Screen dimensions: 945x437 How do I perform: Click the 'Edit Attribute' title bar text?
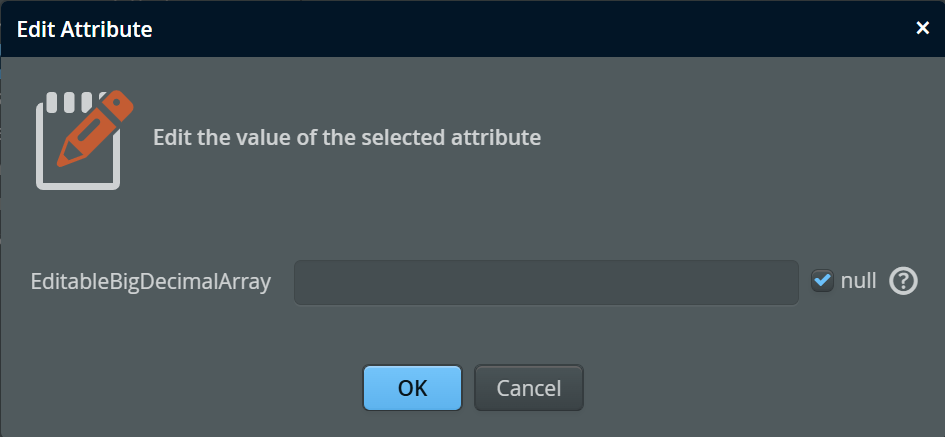point(85,29)
